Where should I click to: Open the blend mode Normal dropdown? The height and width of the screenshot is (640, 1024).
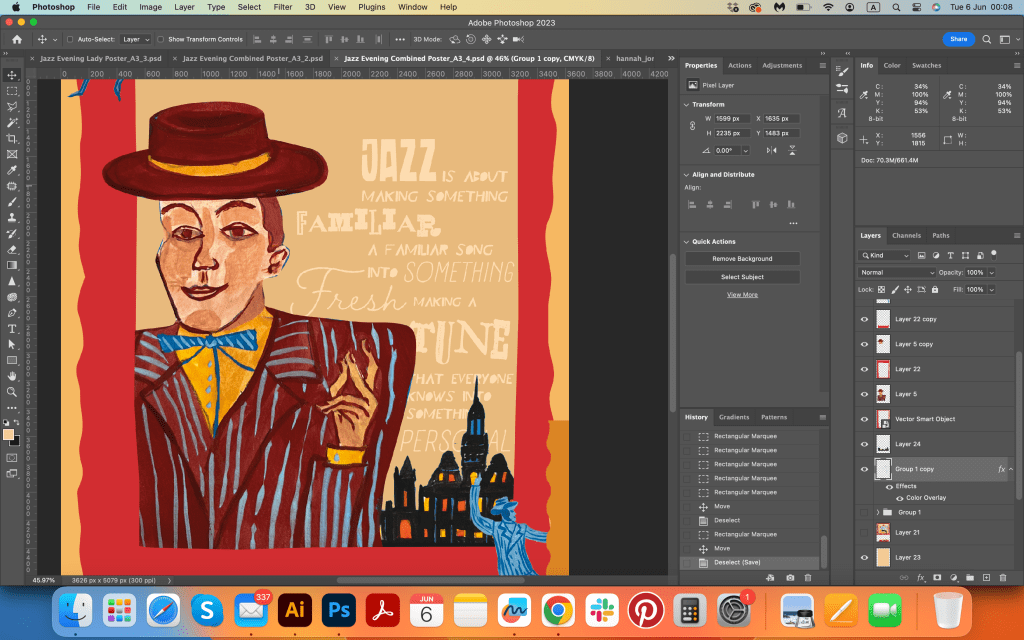point(897,272)
